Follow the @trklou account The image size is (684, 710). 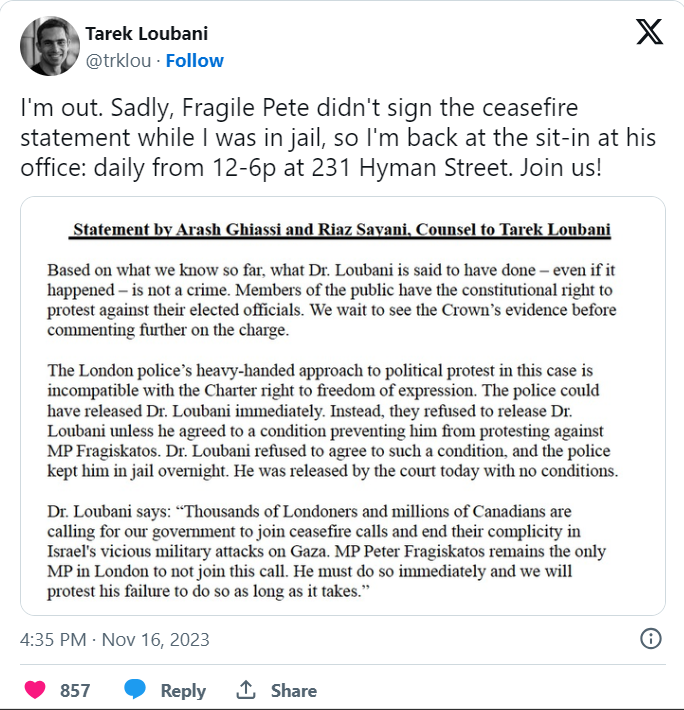click(x=195, y=61)
